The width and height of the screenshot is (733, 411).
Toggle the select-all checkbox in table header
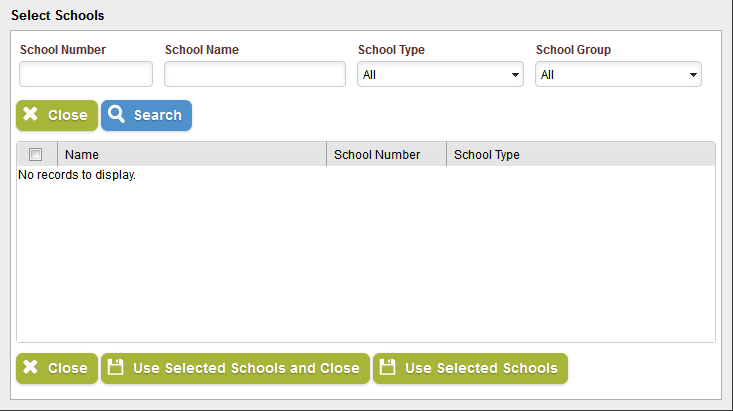(x=36, y=155)
